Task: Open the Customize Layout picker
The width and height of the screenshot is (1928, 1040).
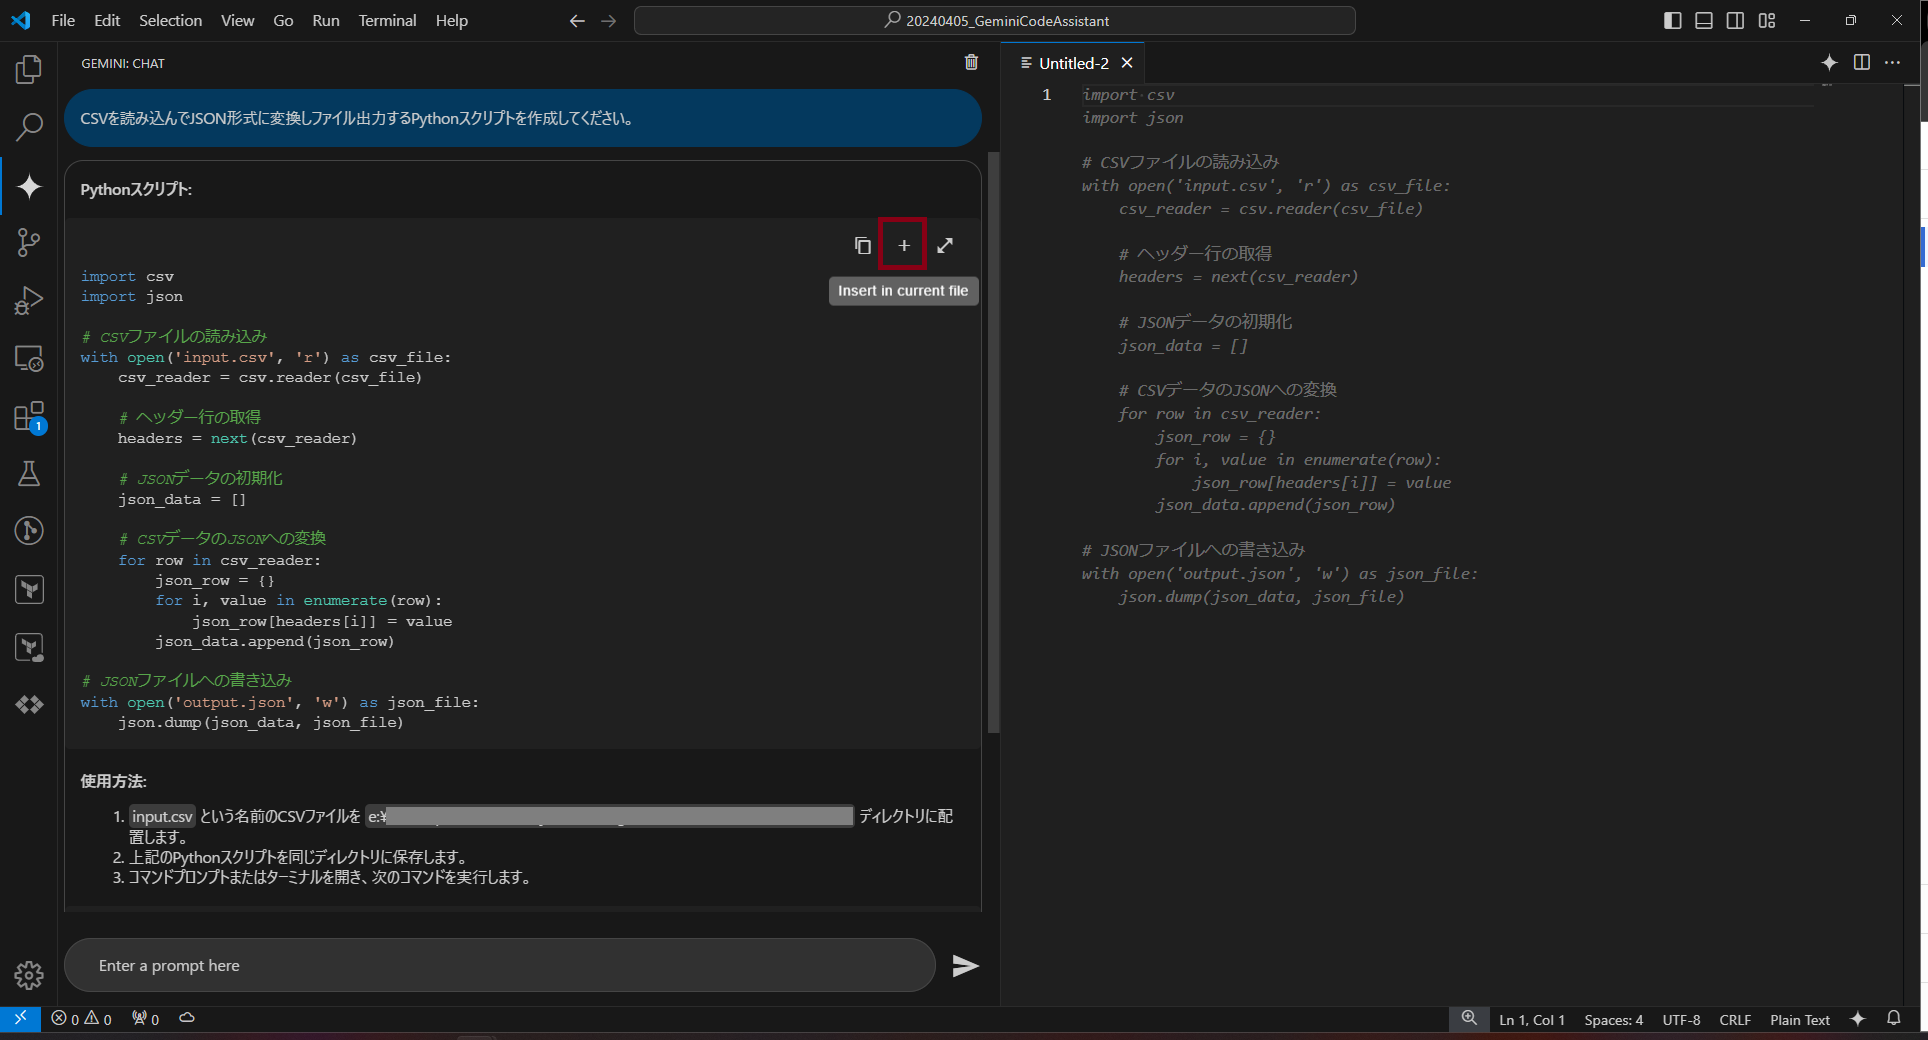Action: coord(1767,20)
